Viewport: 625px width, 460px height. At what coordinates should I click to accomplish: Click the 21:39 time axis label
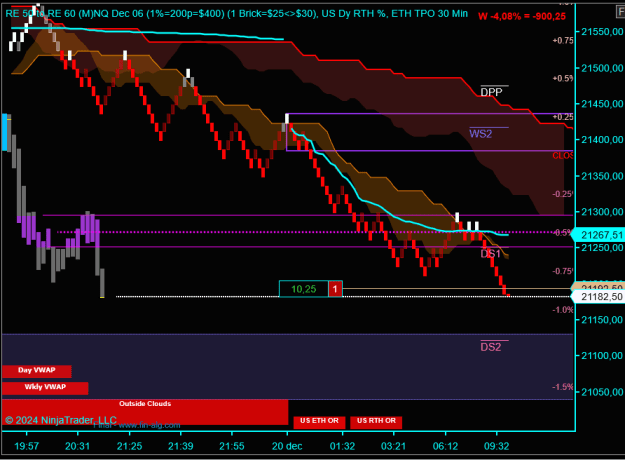pos(181,446)
